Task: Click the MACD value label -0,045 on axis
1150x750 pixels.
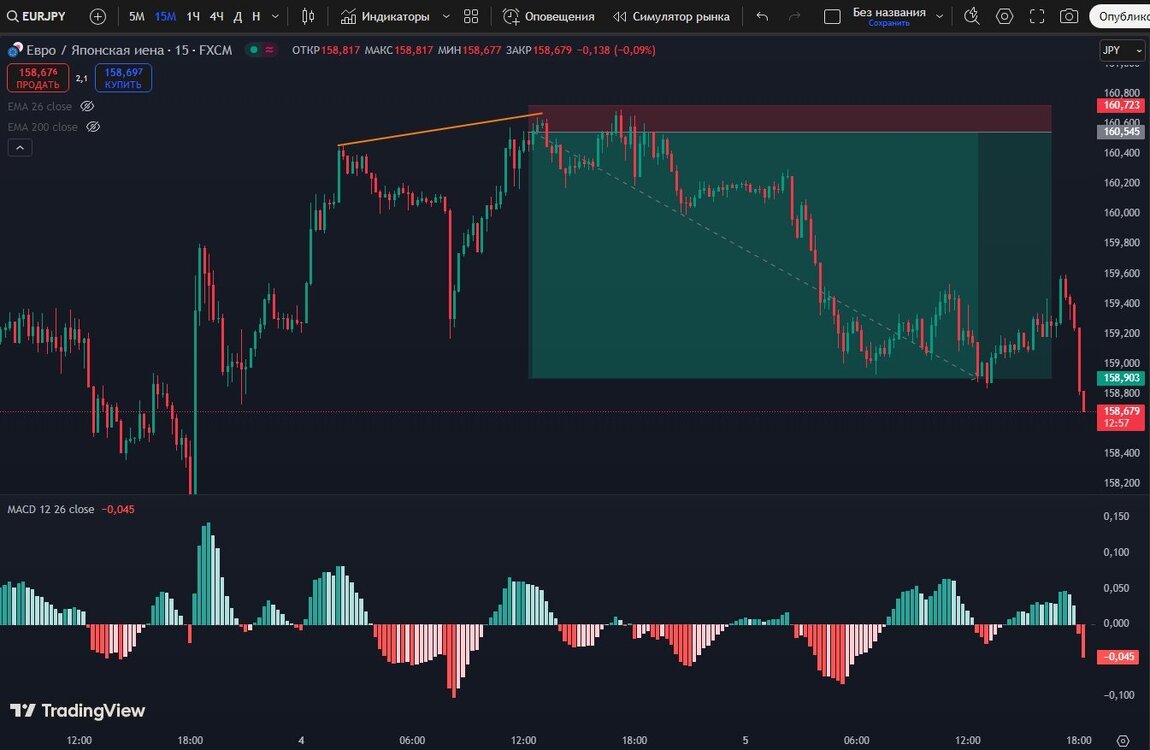Action: tap(1118, 657)
